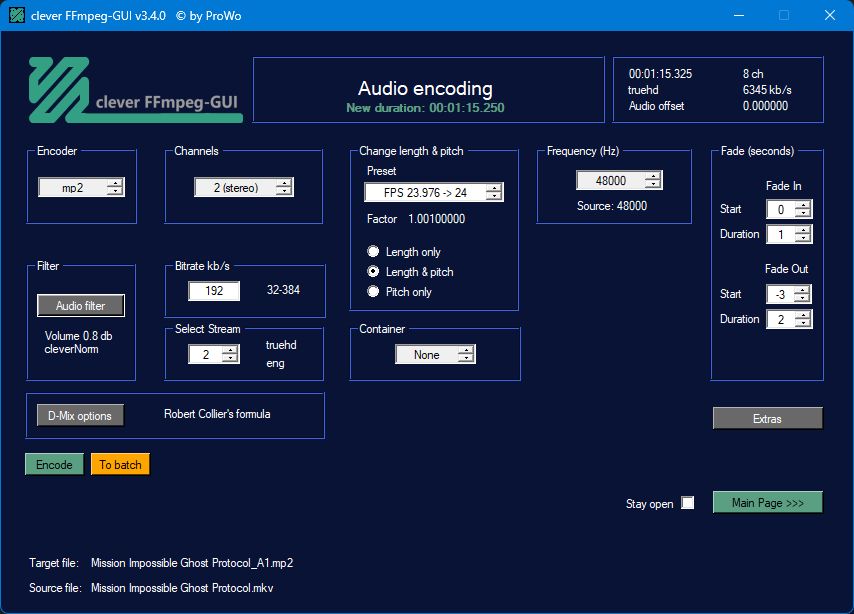
Task: Open the Extras panel
Action: coord(767,418)
